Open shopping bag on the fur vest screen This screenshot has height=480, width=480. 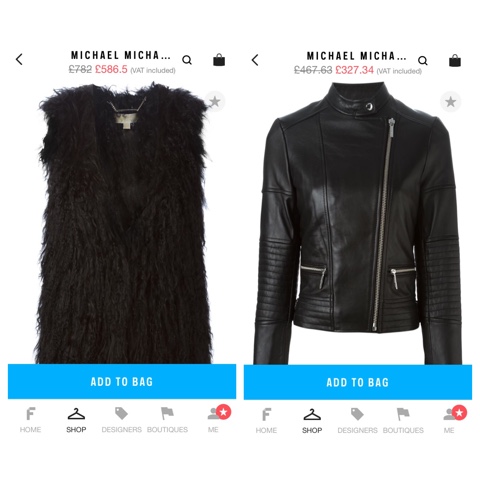coord(219,60)
